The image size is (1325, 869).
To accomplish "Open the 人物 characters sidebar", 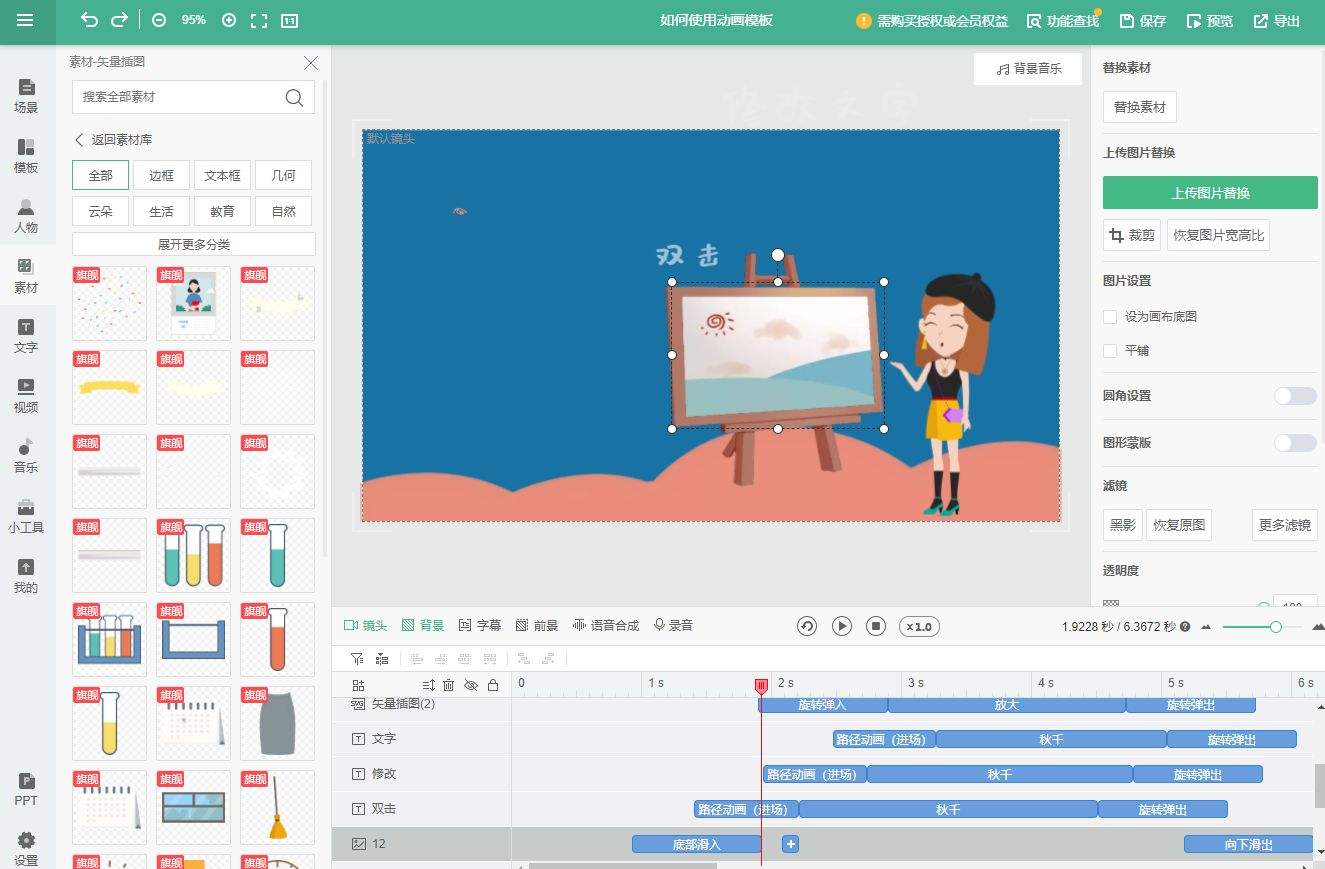I will pos(26,216).
